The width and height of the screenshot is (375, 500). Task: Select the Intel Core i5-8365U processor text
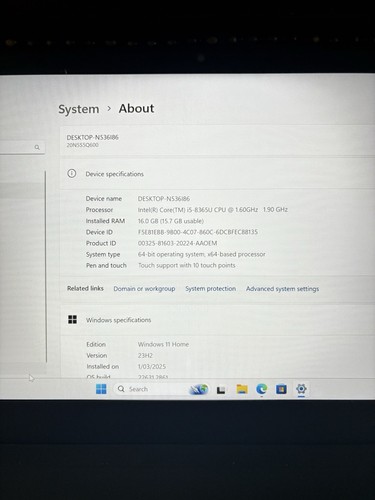tap(213, 210)
